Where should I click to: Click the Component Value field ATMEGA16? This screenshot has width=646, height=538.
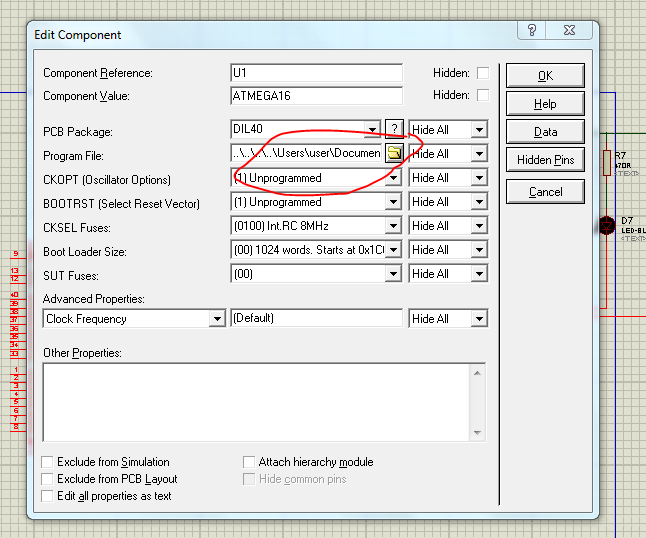pos(316,96)
